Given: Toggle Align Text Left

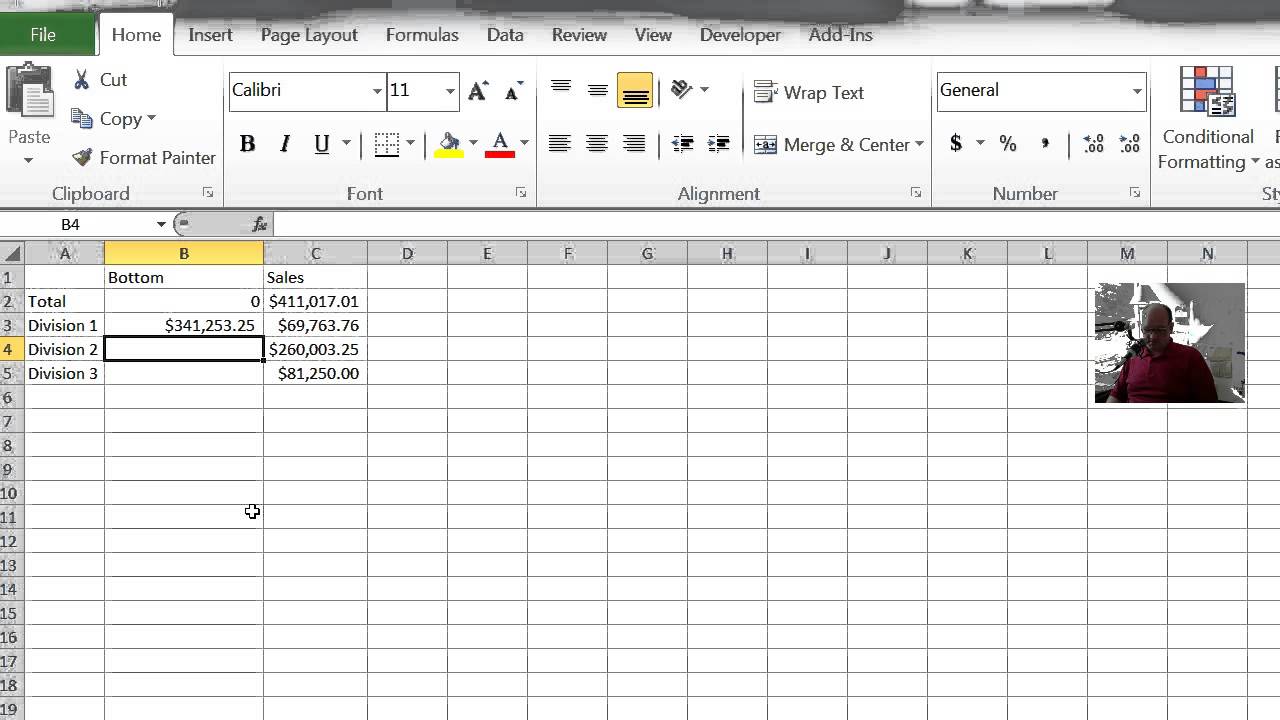Looking at the screenshot, I should click(x=560, y=144).
